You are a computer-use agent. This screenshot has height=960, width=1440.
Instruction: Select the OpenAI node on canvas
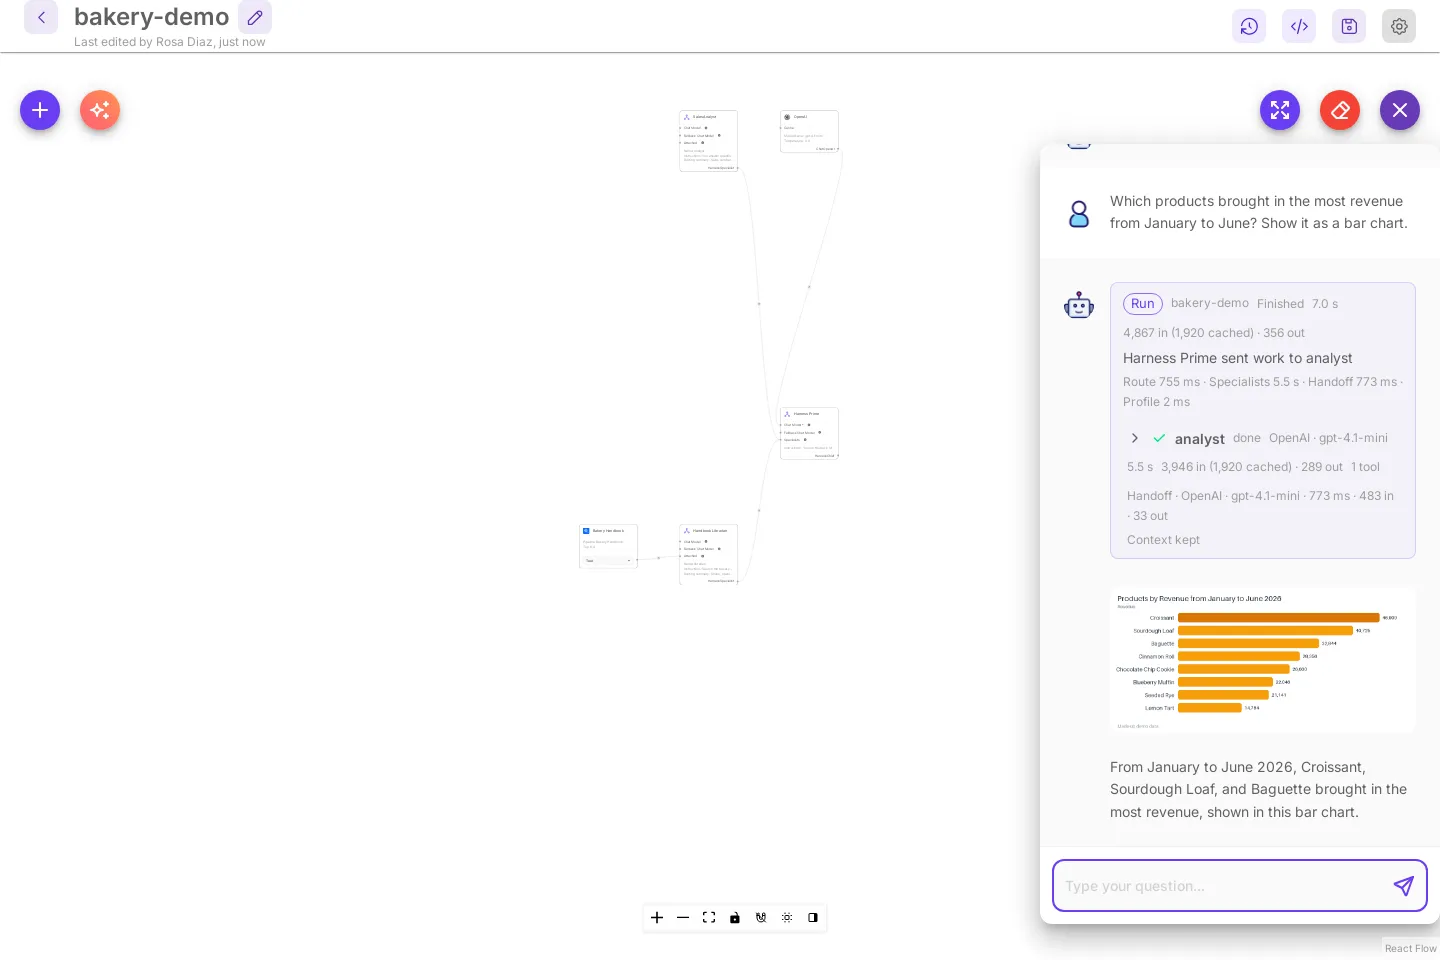pyautogui.click(x=809, y=131)
